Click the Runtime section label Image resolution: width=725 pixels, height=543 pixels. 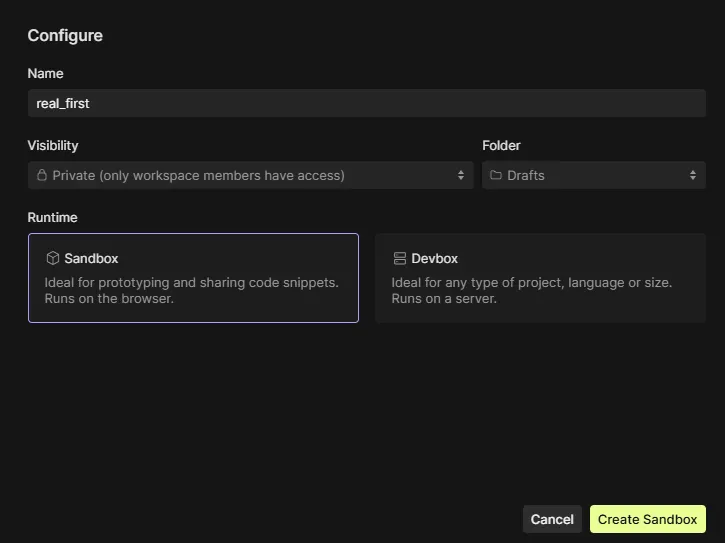(x=52, y=217)
